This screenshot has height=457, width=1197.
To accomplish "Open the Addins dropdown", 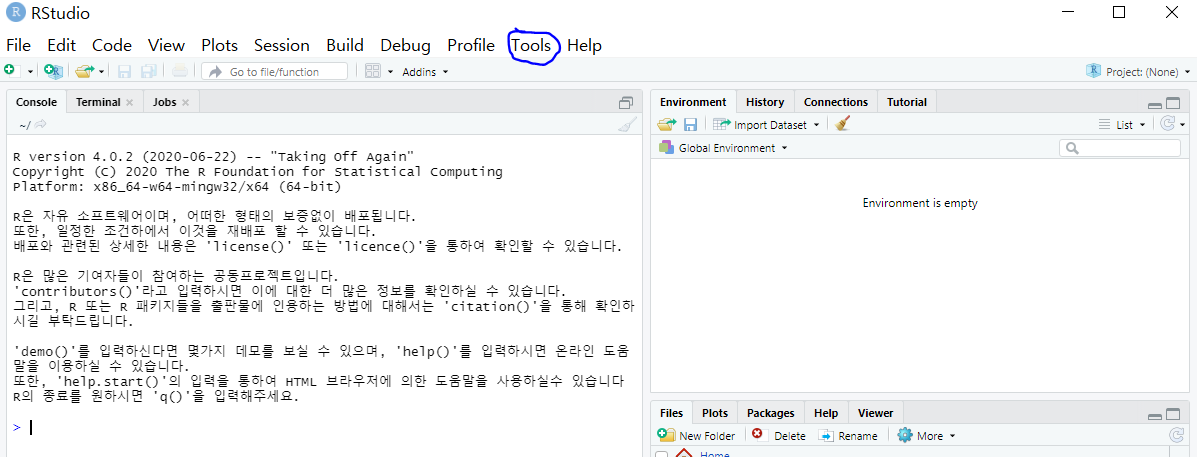I will pyautogui.click(x=425, y=72).
